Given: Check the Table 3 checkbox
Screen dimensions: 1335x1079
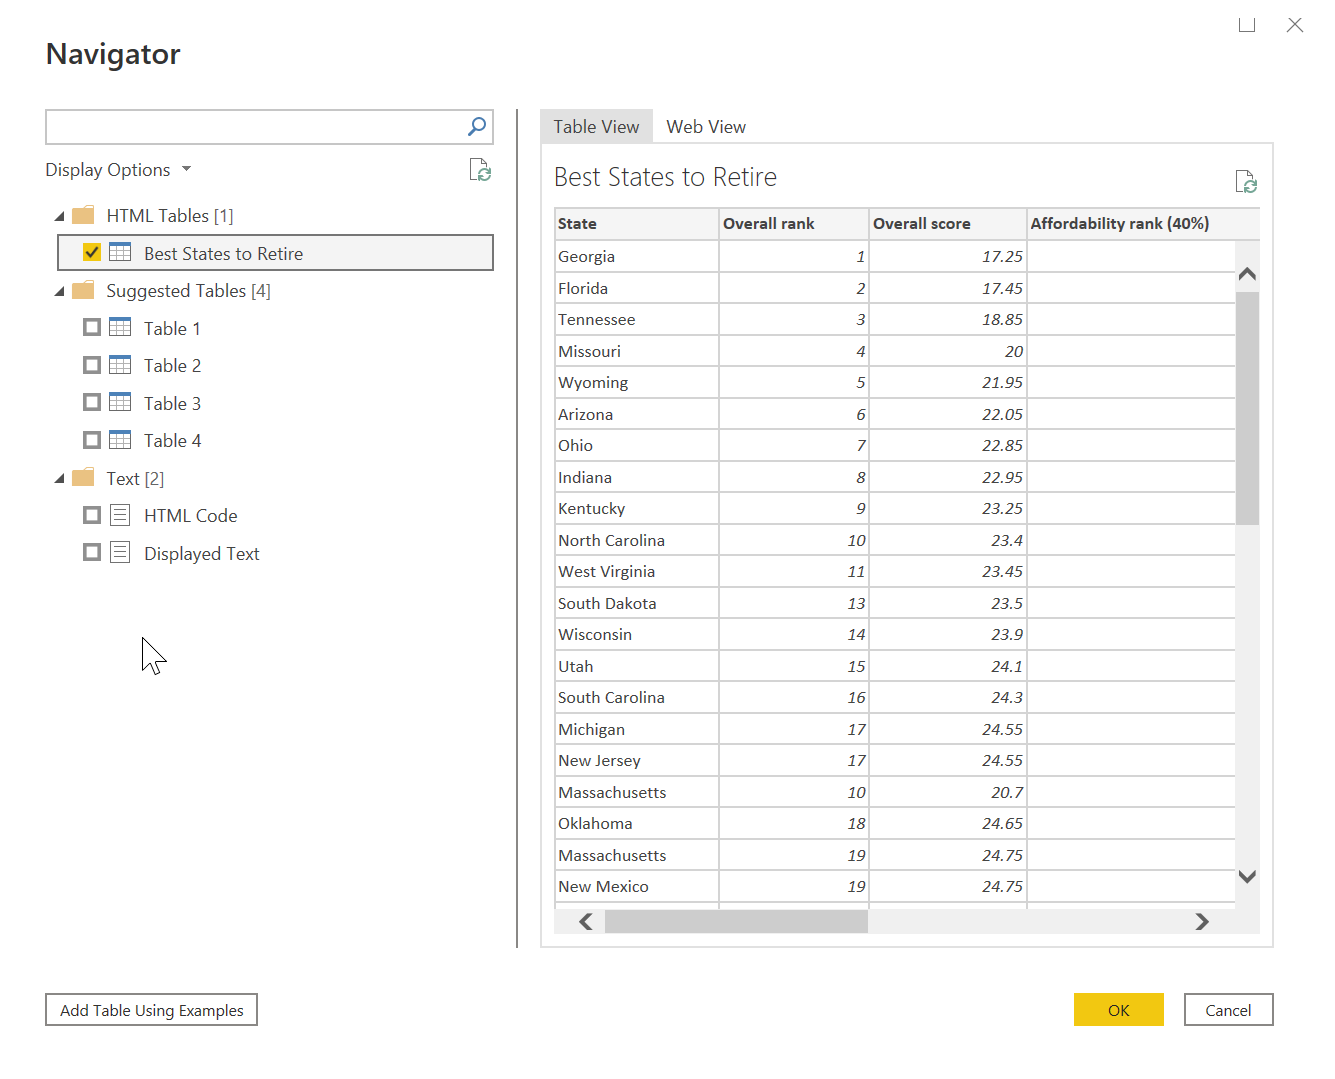Looking at the screenshot, I should pyautogui.click(x=92, y=402).
